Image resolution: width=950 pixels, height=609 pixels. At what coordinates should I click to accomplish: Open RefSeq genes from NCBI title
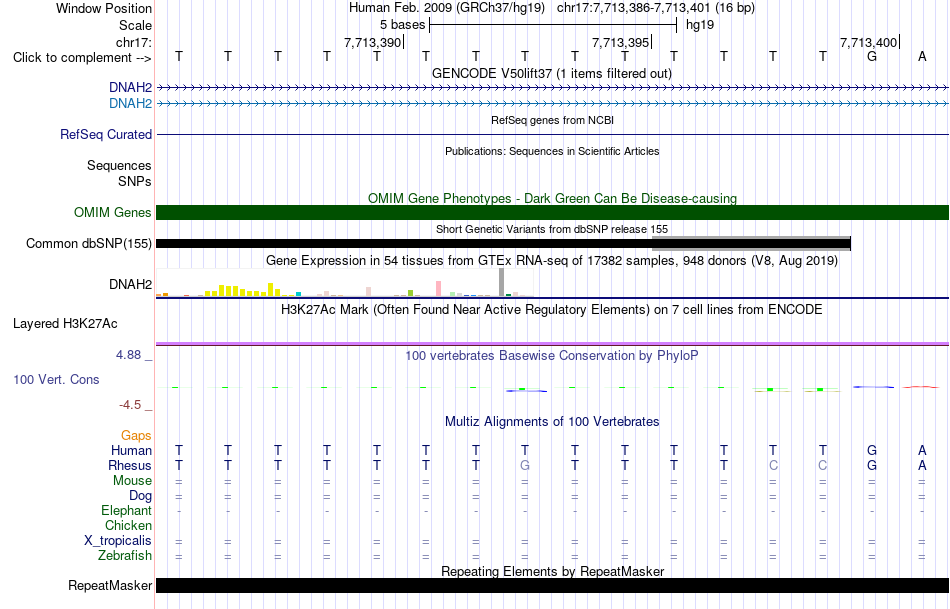coord(552,120)
